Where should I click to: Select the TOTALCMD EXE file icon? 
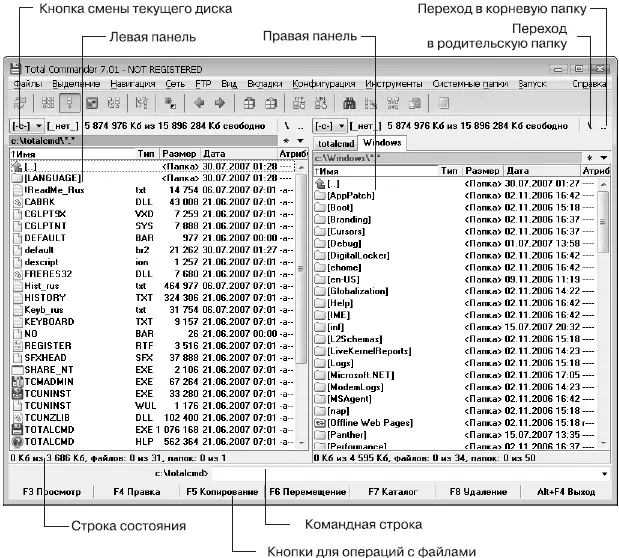(17, 430)
